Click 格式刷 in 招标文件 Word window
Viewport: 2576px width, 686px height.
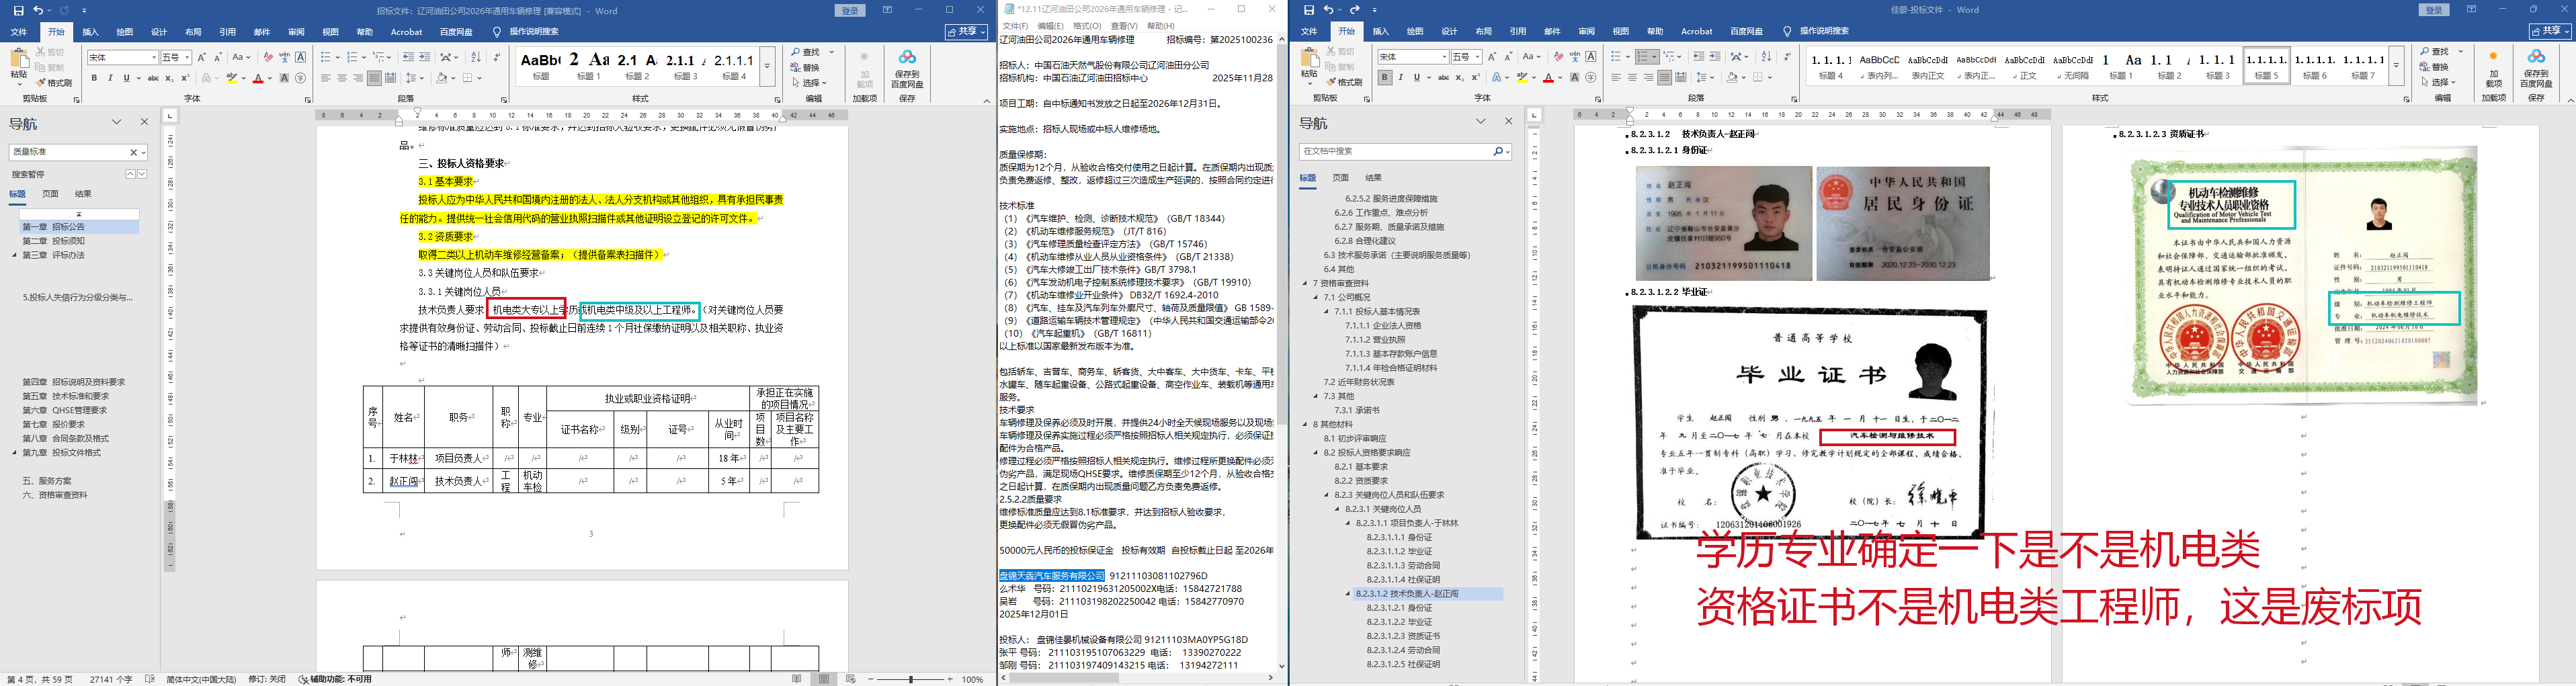tap(54, 83)
